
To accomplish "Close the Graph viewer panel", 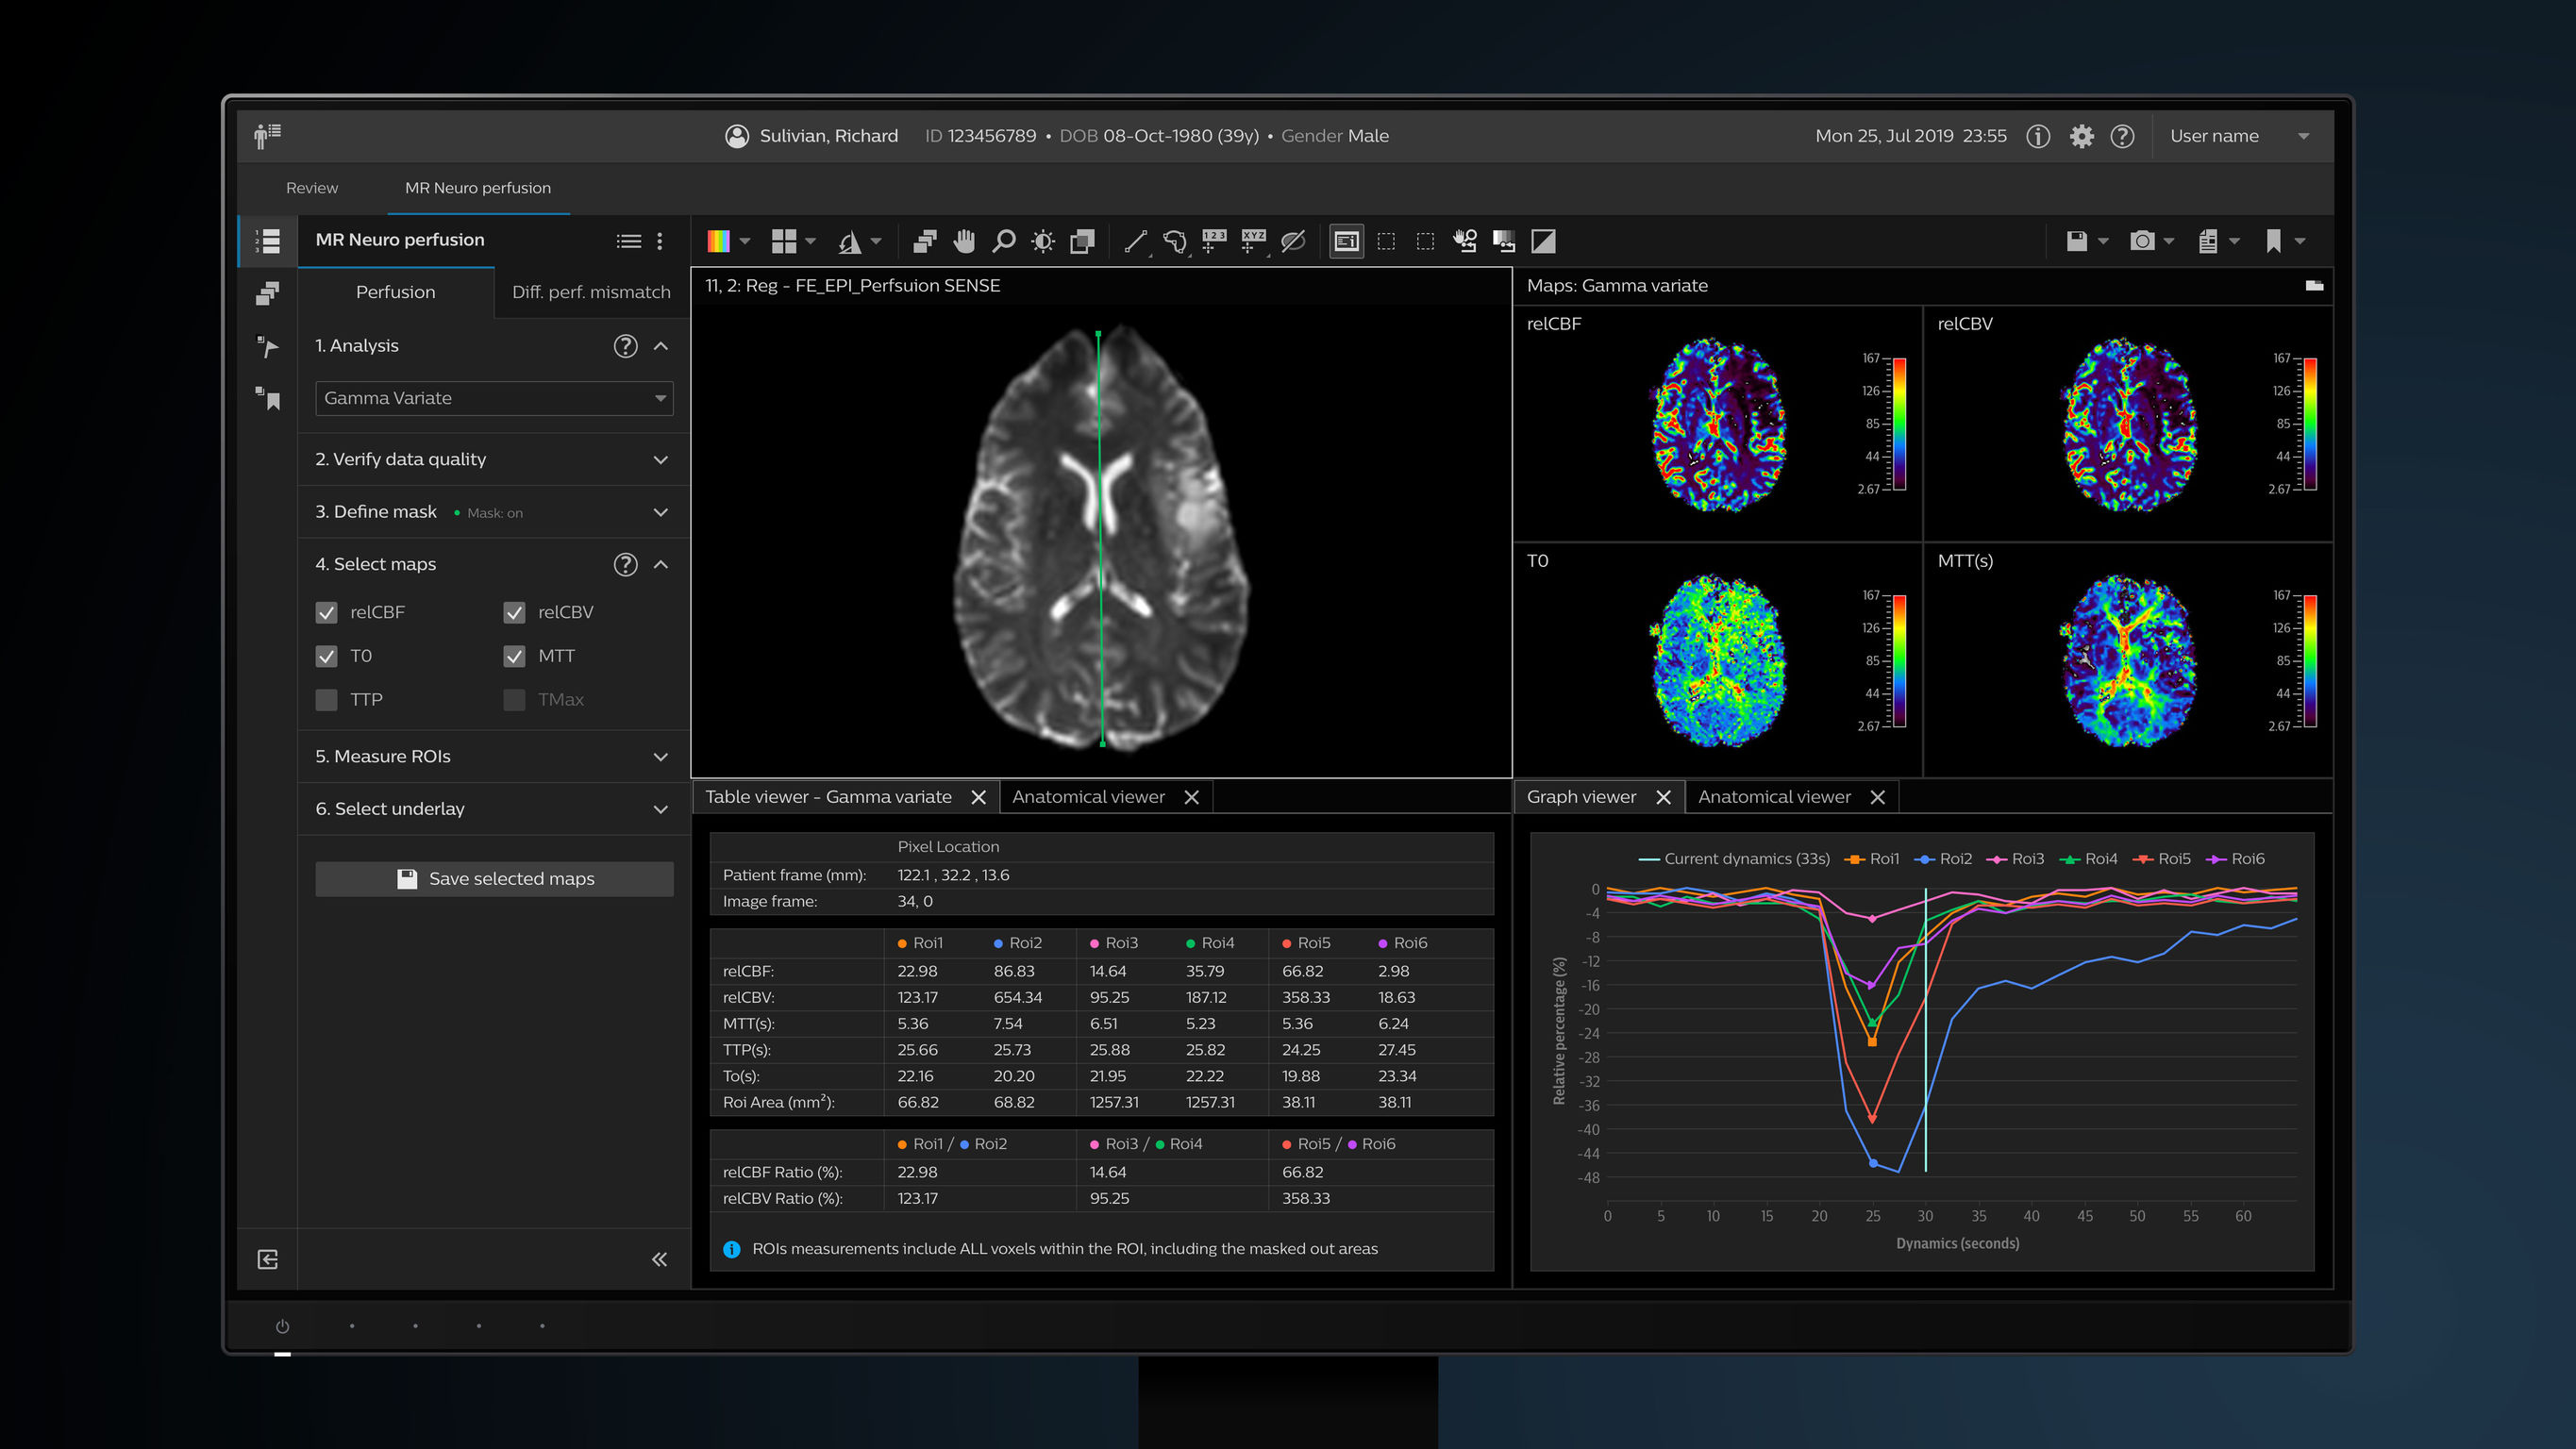I will [x=1663, y=796].
